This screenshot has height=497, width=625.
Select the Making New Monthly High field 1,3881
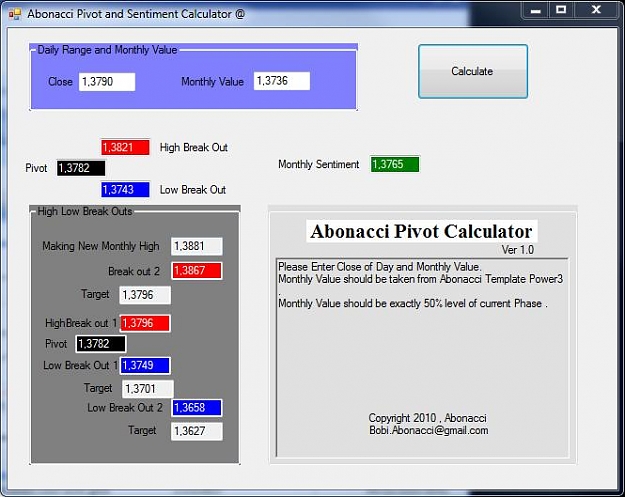click(x=197, y=246)
